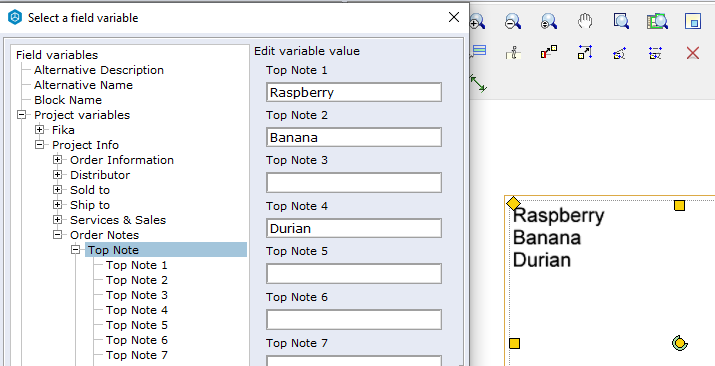The image size is (715, 366).
Task: Select Block Name in field variables
Action: (68, 100)
